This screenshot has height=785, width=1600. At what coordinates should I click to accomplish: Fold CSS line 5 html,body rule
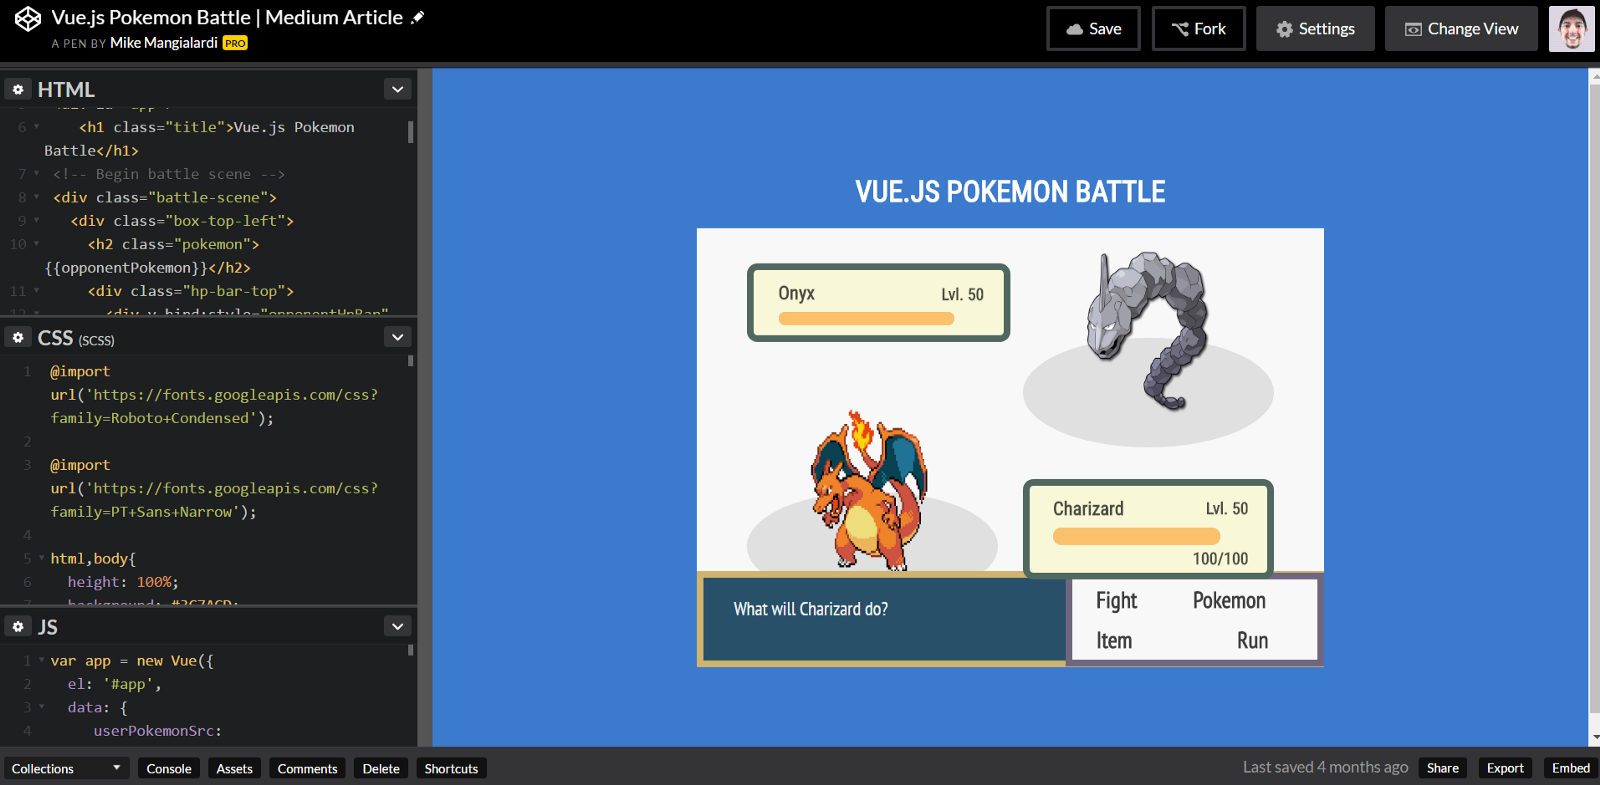click(41, 558)
